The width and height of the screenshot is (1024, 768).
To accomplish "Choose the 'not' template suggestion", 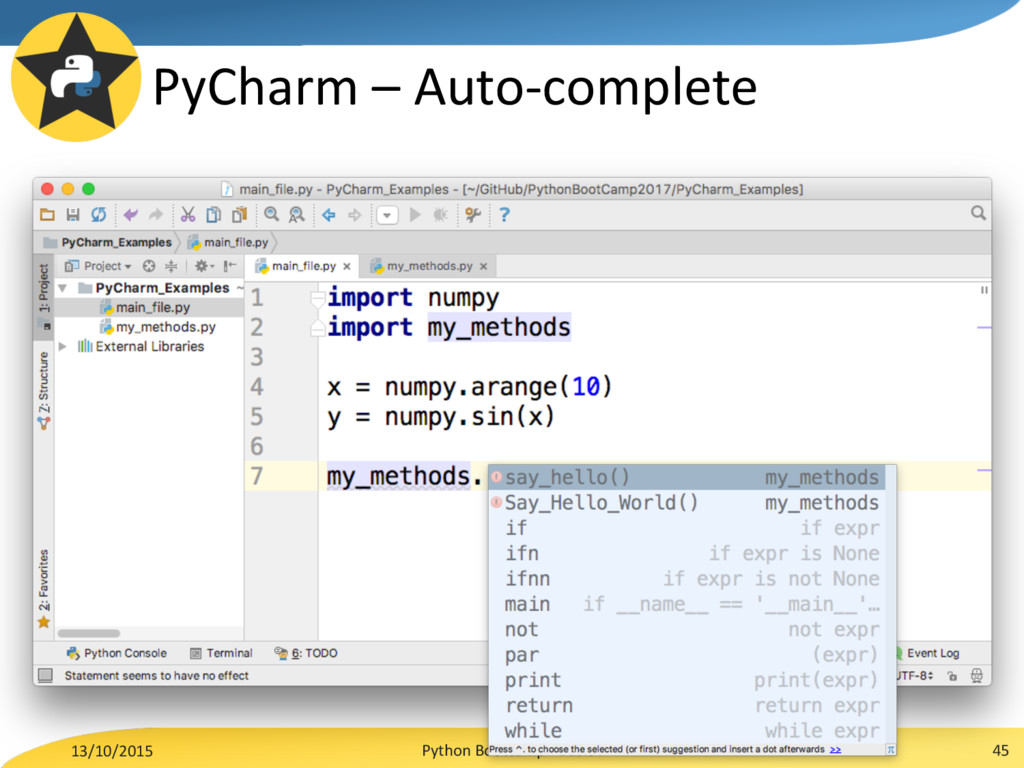I will (686, 630).
